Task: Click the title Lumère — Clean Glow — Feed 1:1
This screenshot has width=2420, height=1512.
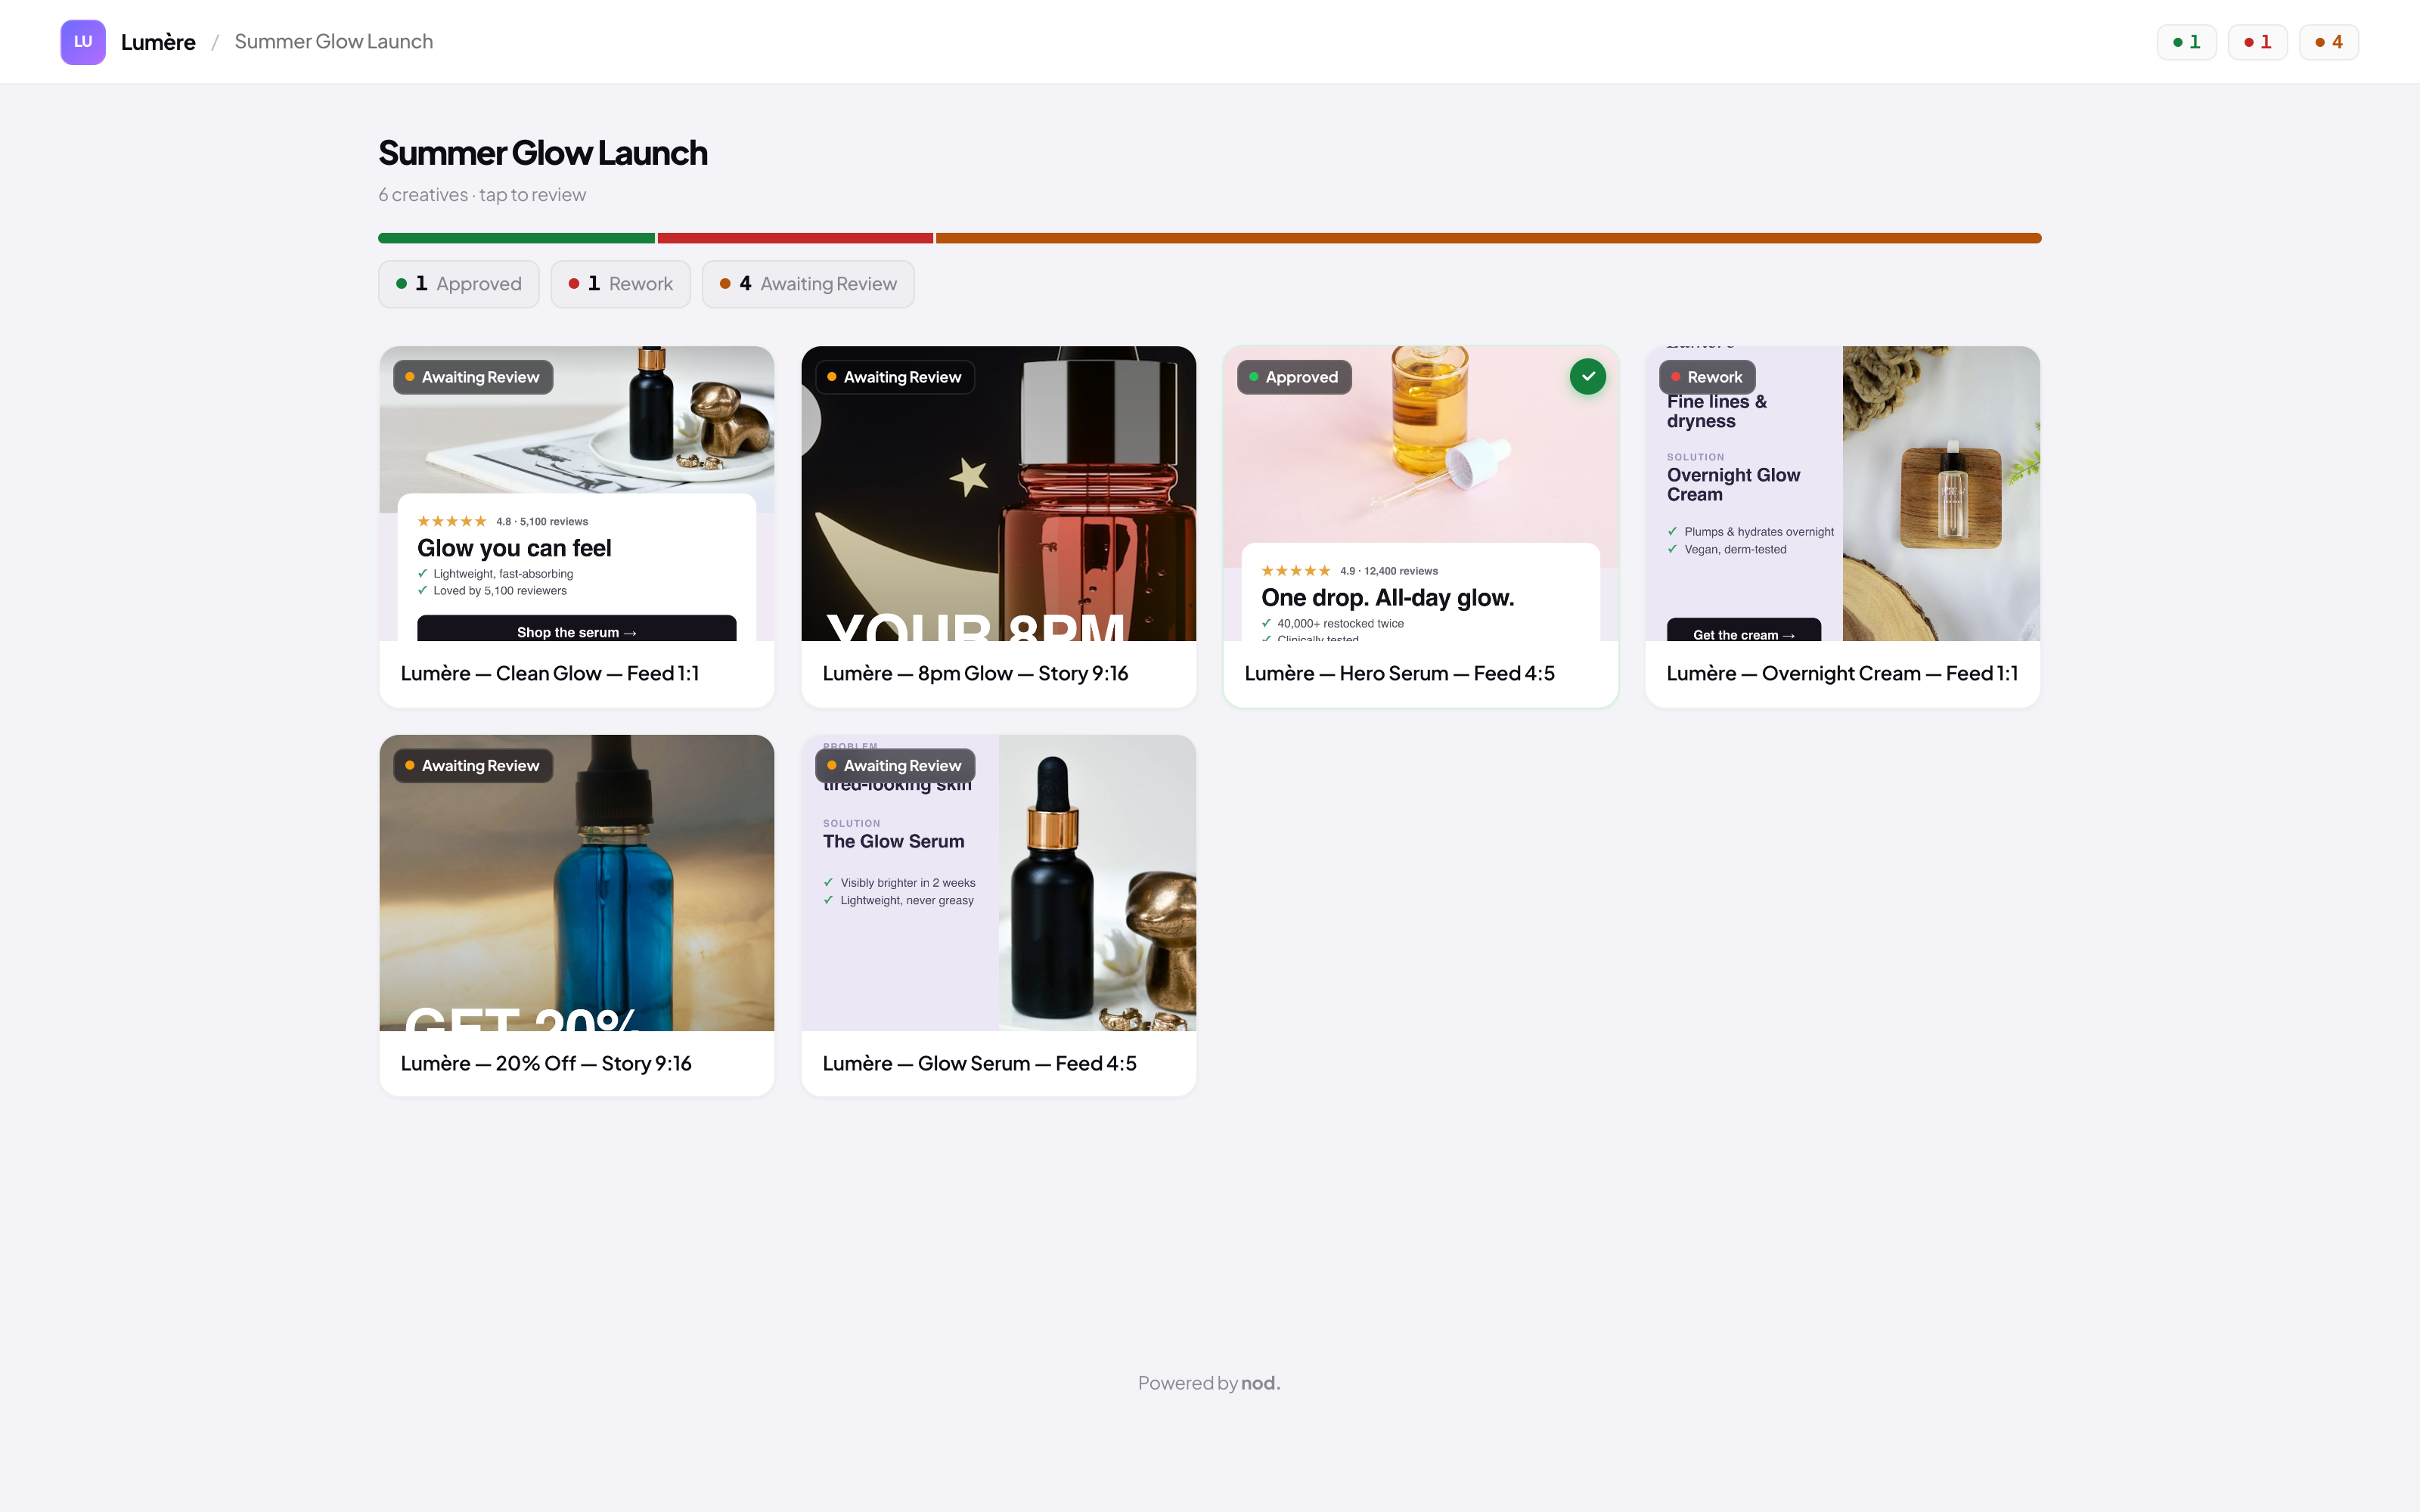Action: [550, 674]
